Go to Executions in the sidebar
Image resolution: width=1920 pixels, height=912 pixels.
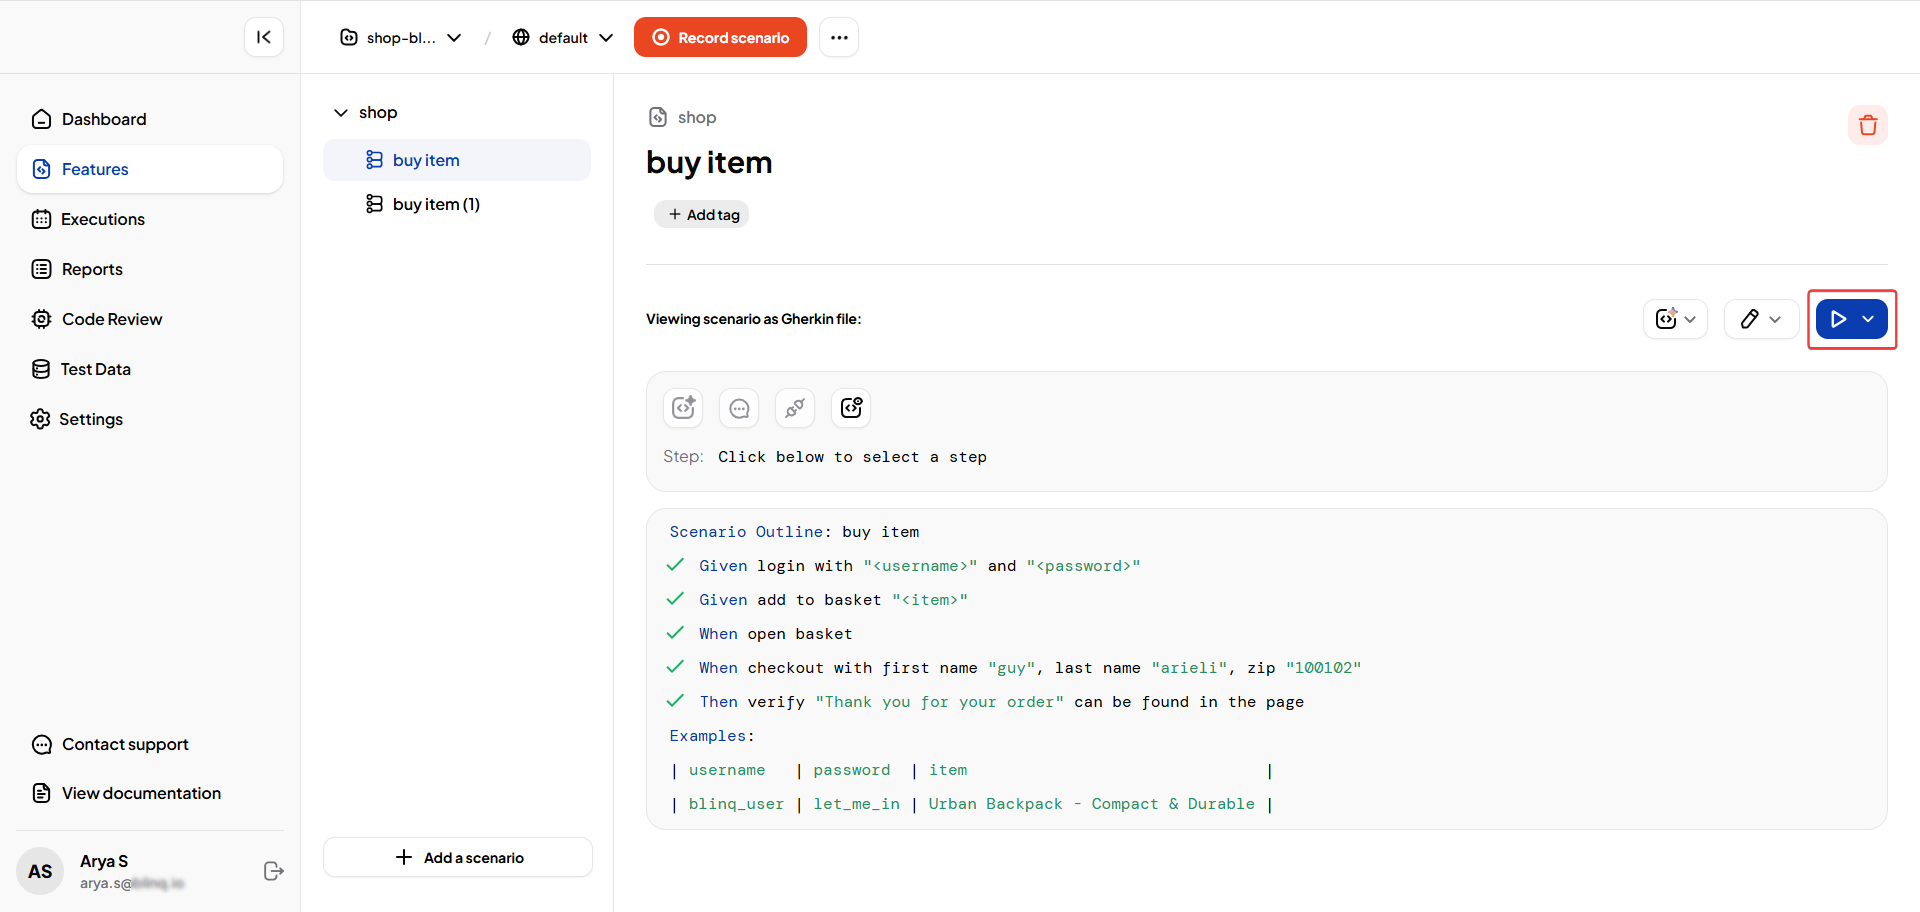pos(102,219)
